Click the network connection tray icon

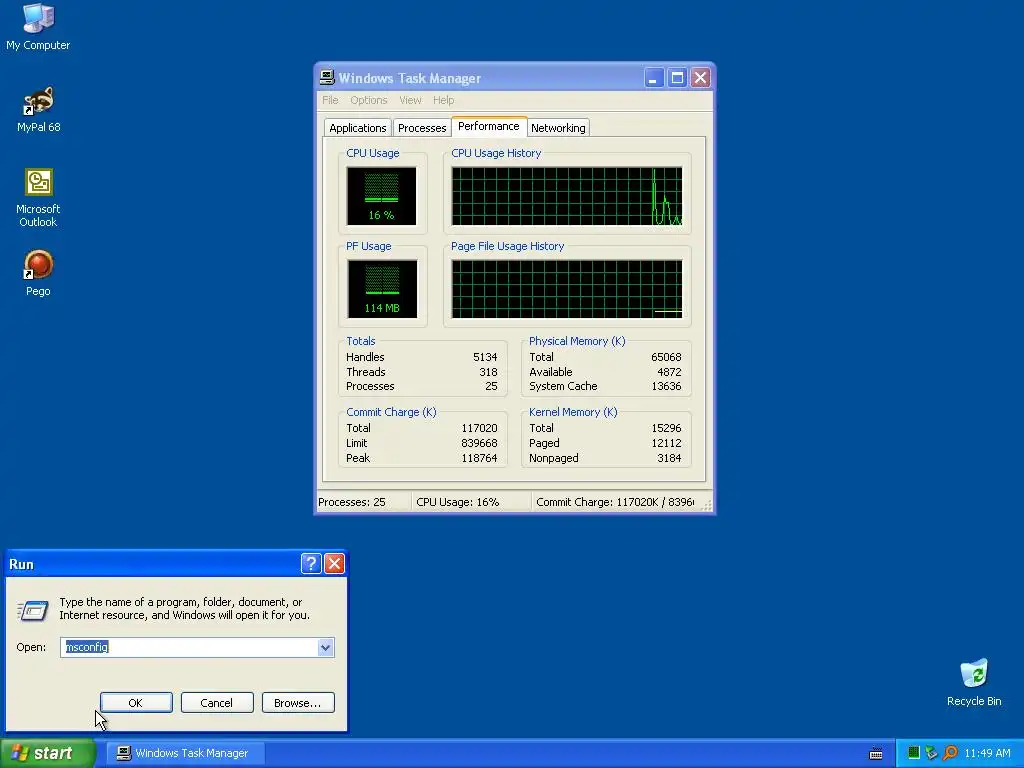(931, 753)
